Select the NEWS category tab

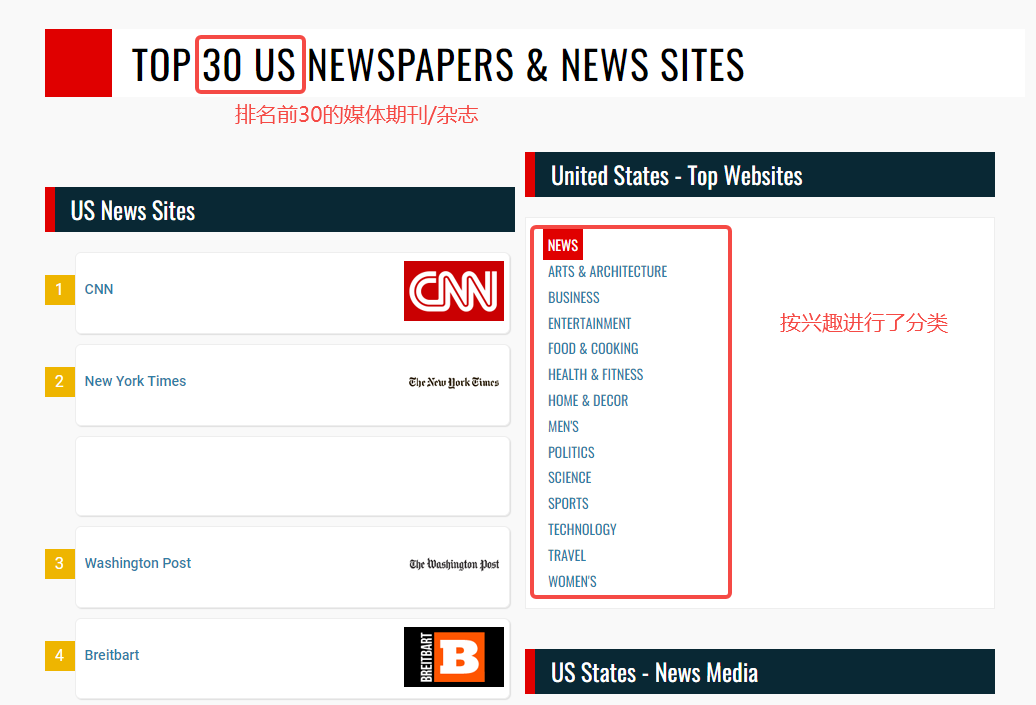click(x=563, y=245)
